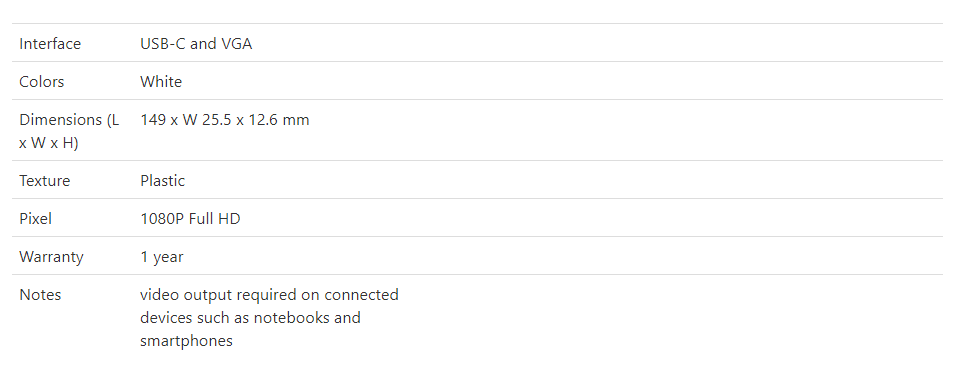Click the Pixel row label
The image size is (960, 386).
(36, 219)
